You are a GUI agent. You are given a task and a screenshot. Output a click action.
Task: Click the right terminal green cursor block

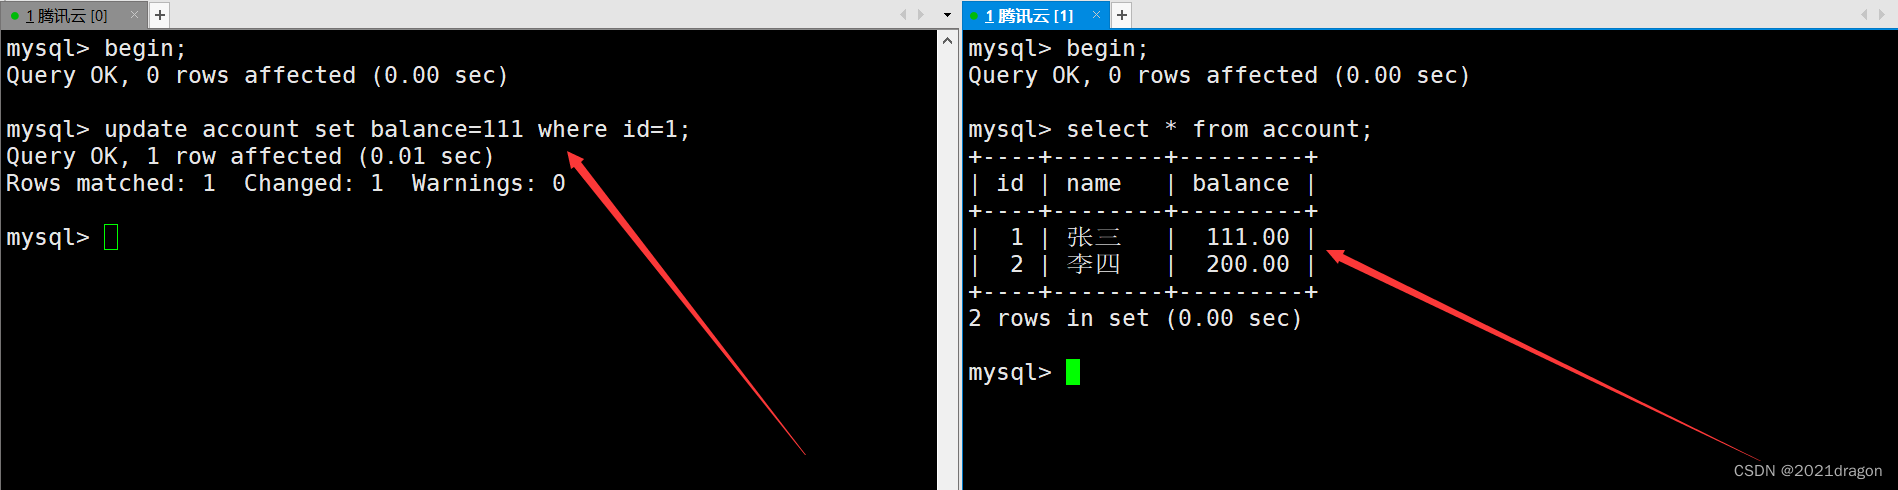click(1073, 372)
